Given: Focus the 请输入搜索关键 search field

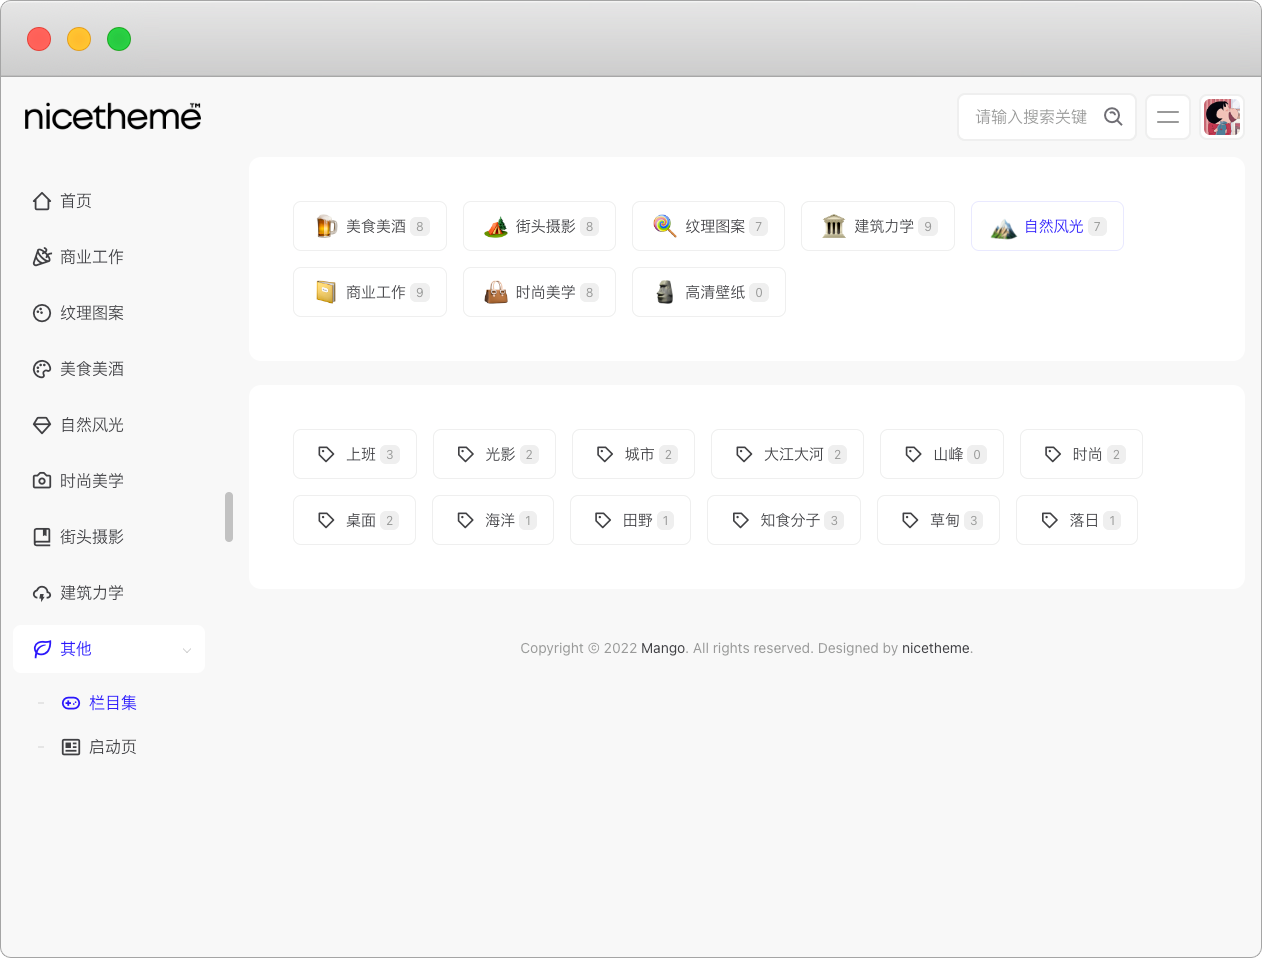Looking at the screenshot, I should click(x=1031, y=117).
